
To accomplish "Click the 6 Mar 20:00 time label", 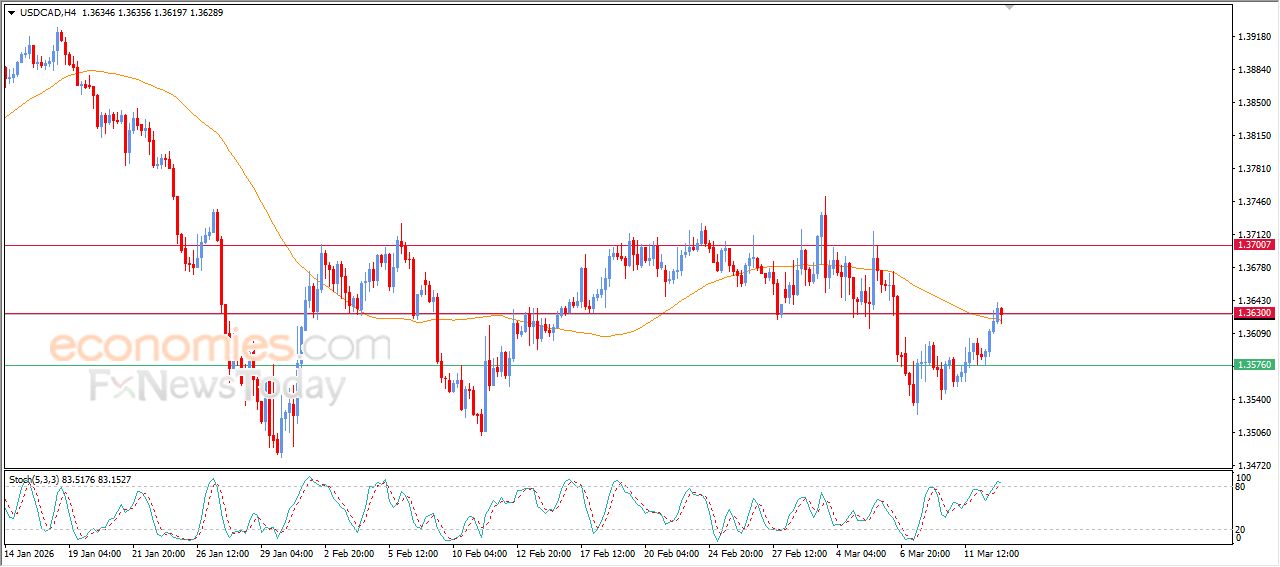I will [926, 552].
